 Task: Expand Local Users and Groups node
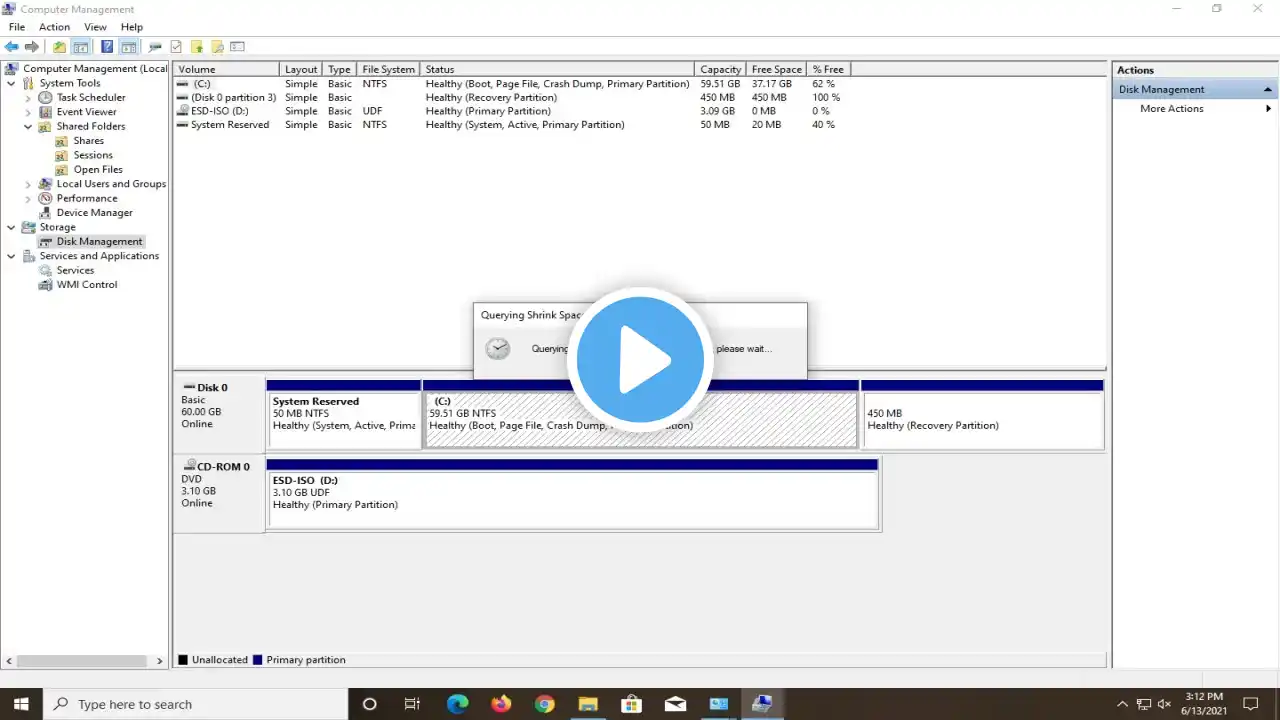click(x=28, y=184)
